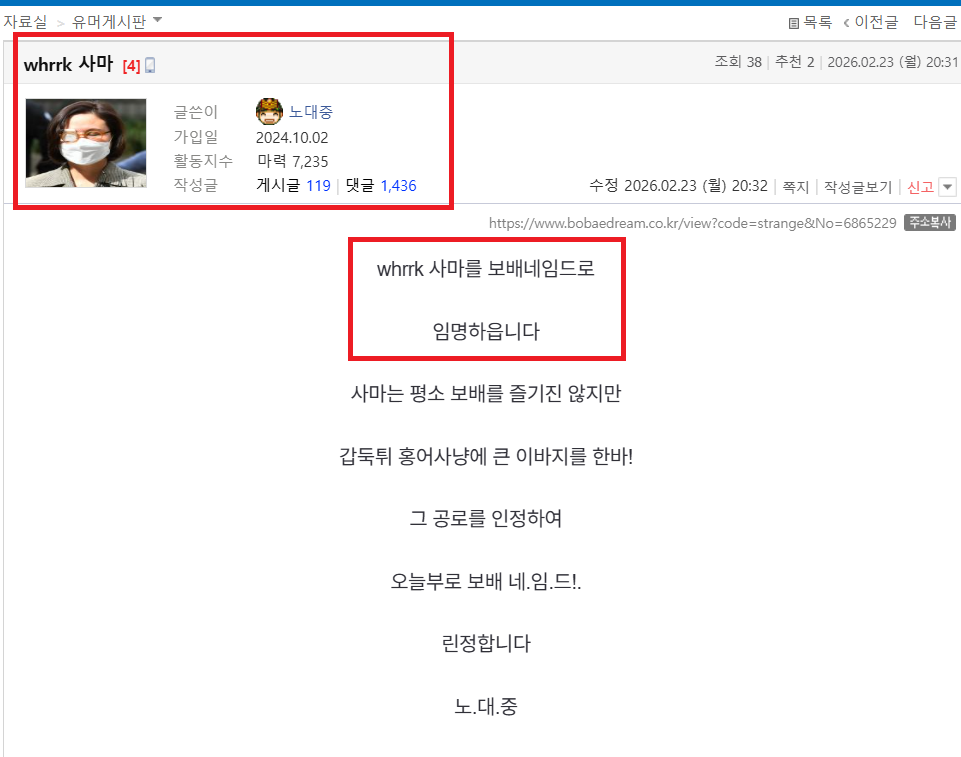
Task: Click 노대중's small profile avatar icon
Action: tap(270, 111)
